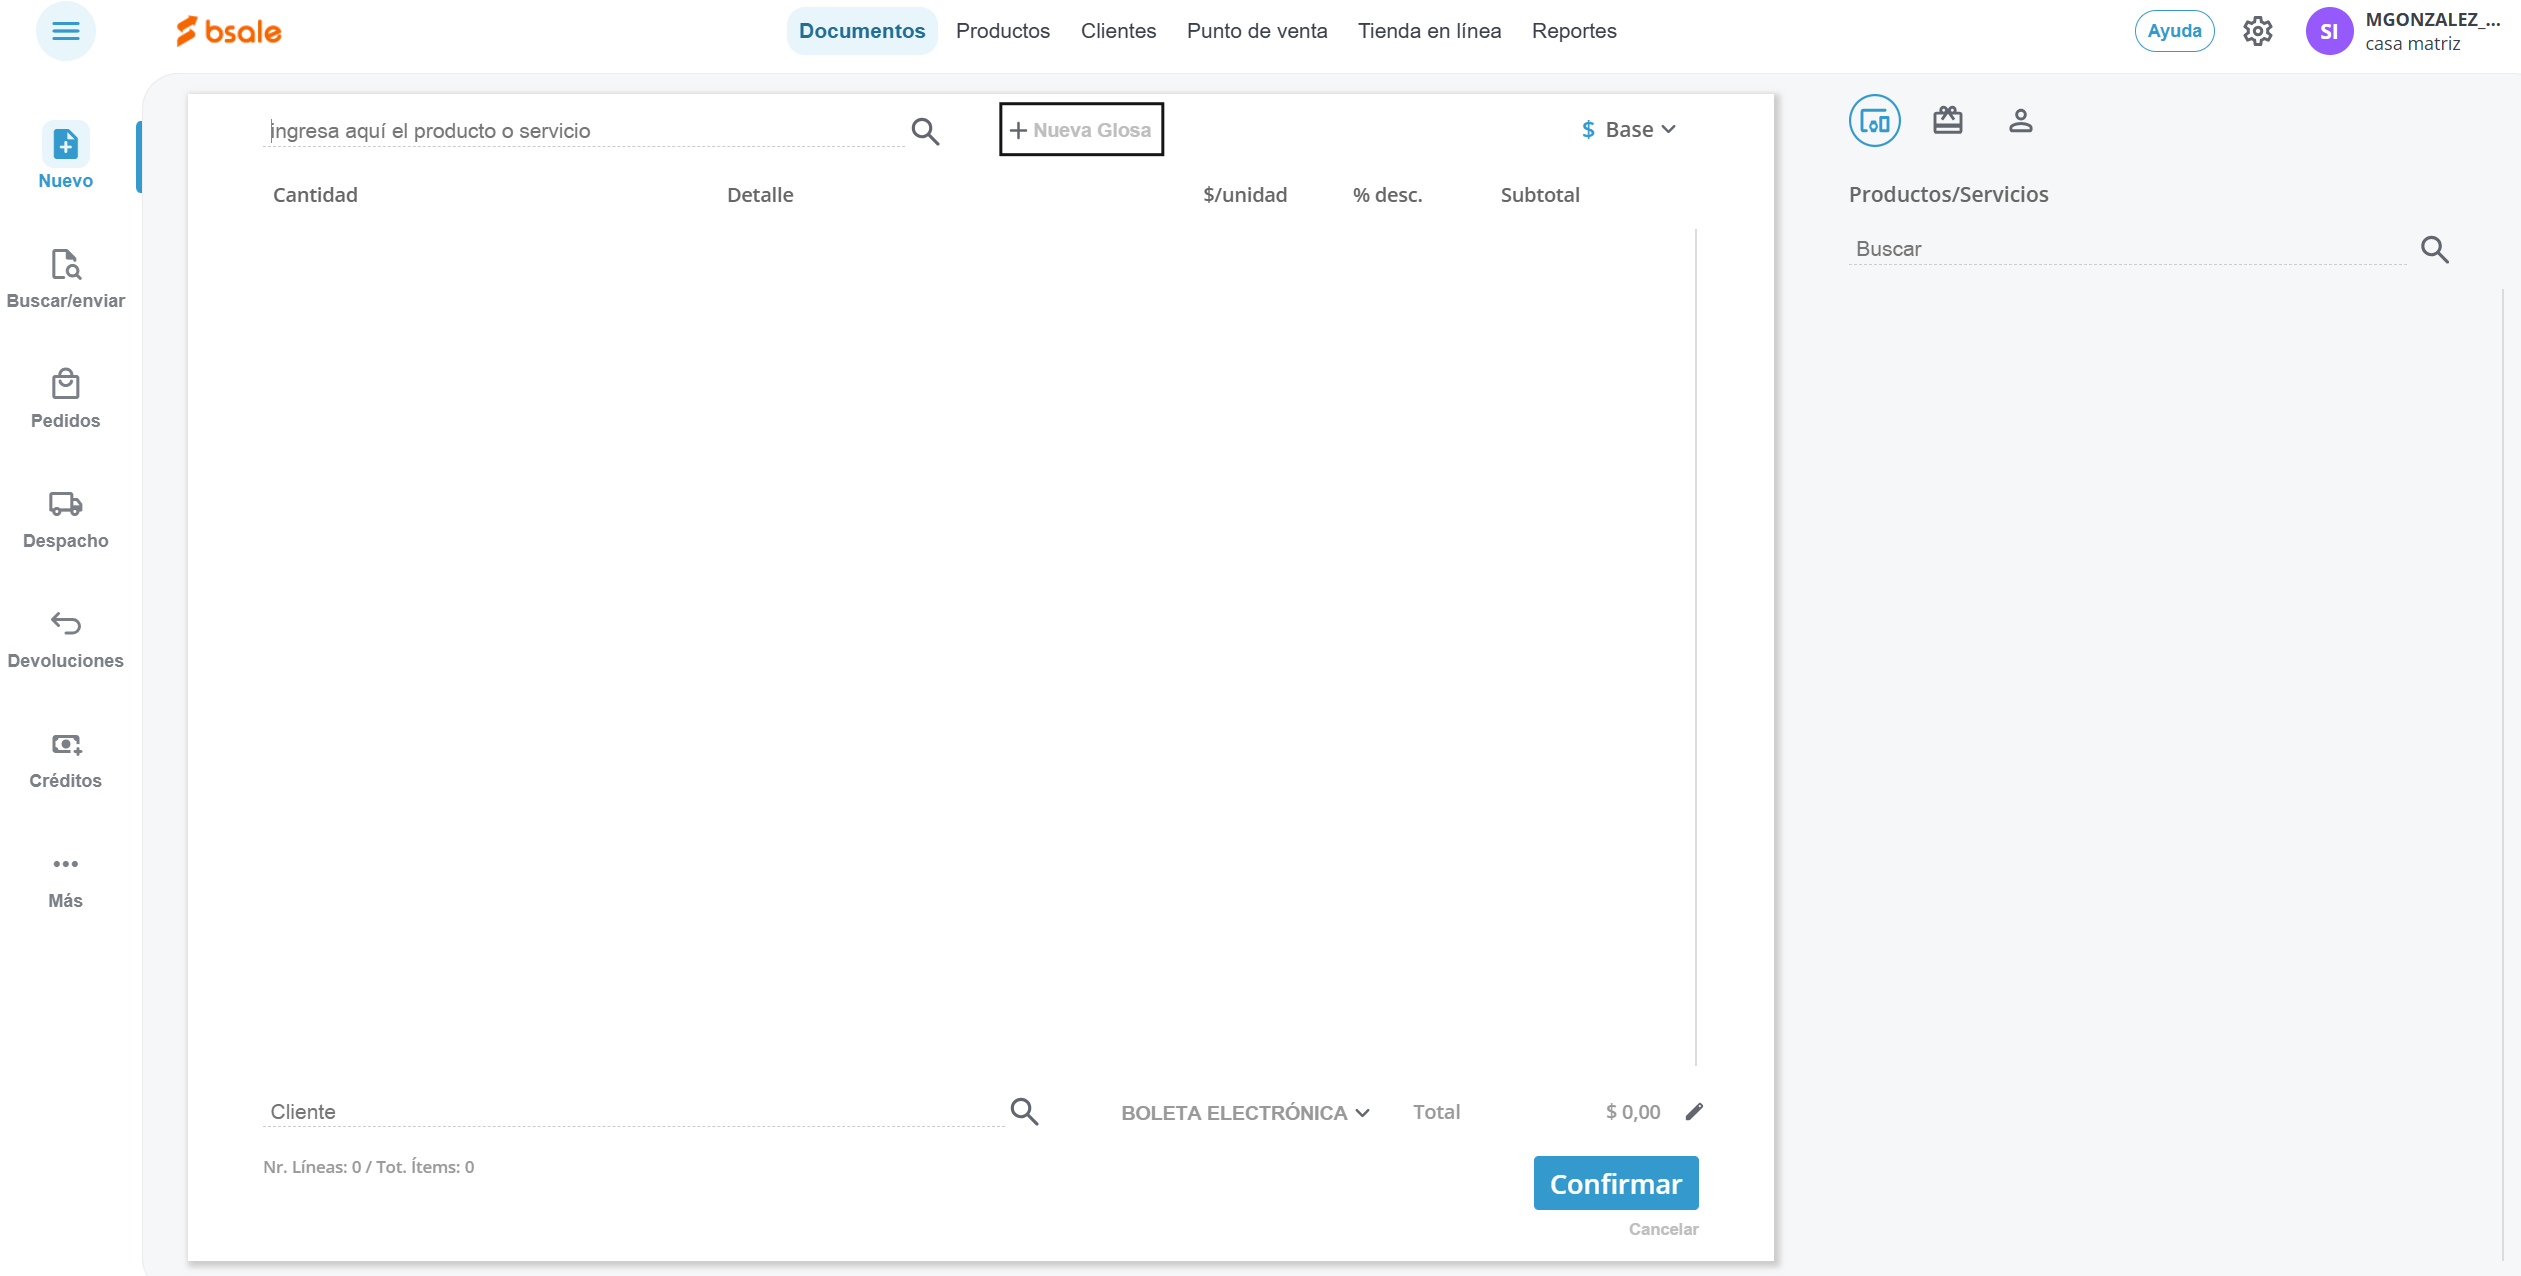Click the Más three-dots icon

[65, 865]
